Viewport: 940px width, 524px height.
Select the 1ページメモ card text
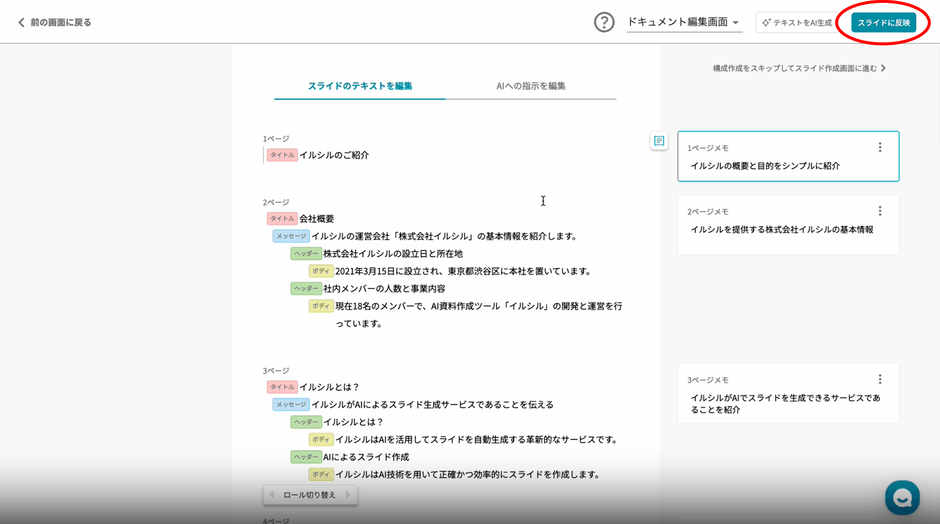click(x=765, y=166)
